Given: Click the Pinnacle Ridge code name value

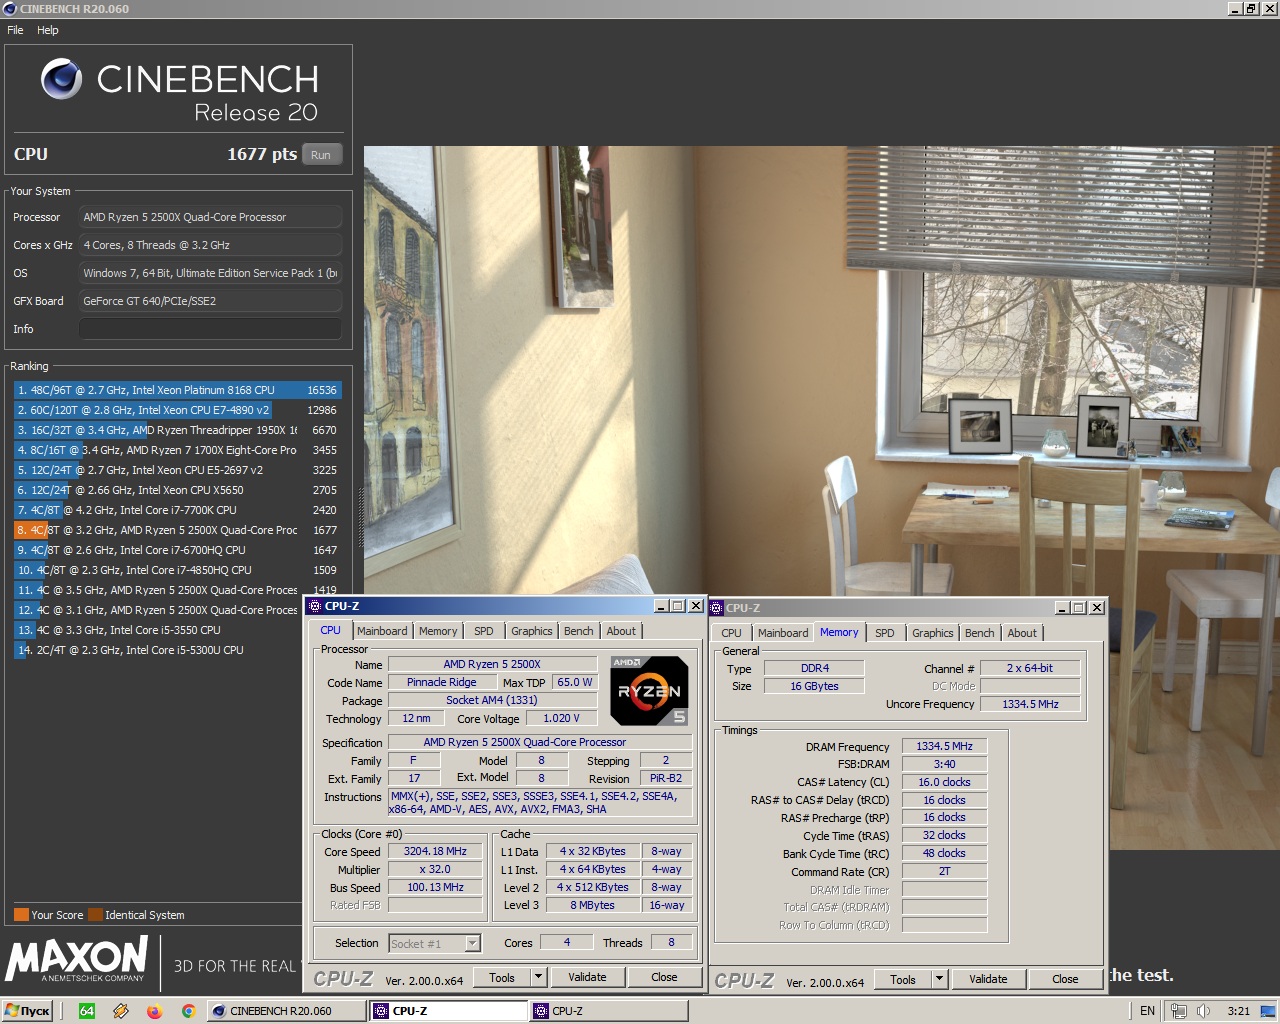Looking at the screenshot, I should pos(442,682).
